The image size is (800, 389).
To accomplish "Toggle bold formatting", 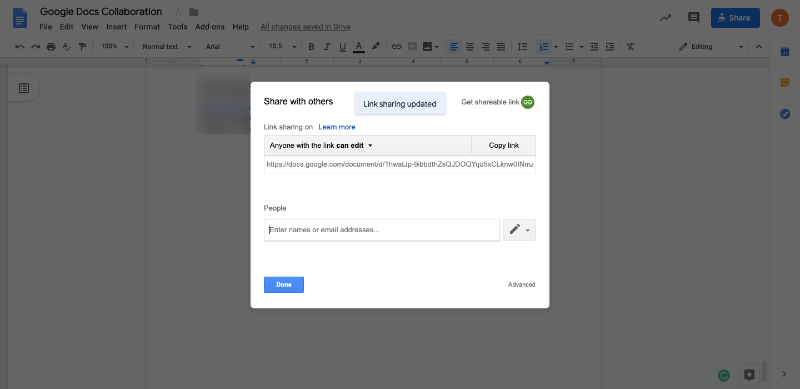I will pos(311,46).
